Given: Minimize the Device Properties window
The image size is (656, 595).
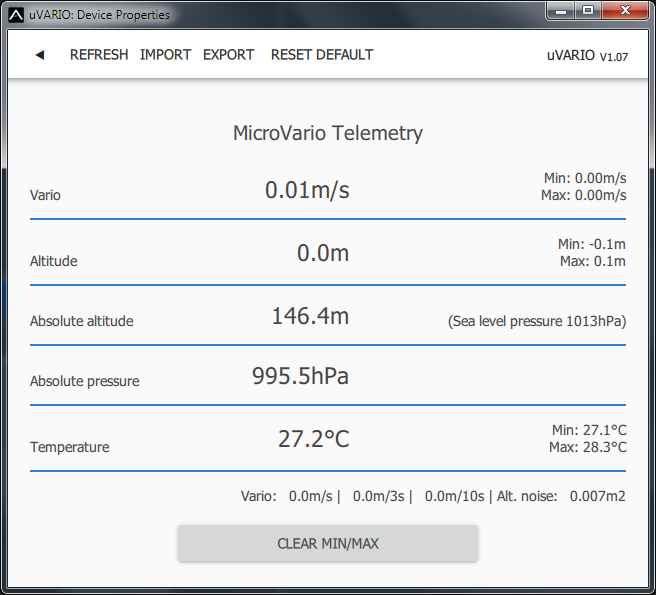Looking at the screenshot, I should click(562, 12).
